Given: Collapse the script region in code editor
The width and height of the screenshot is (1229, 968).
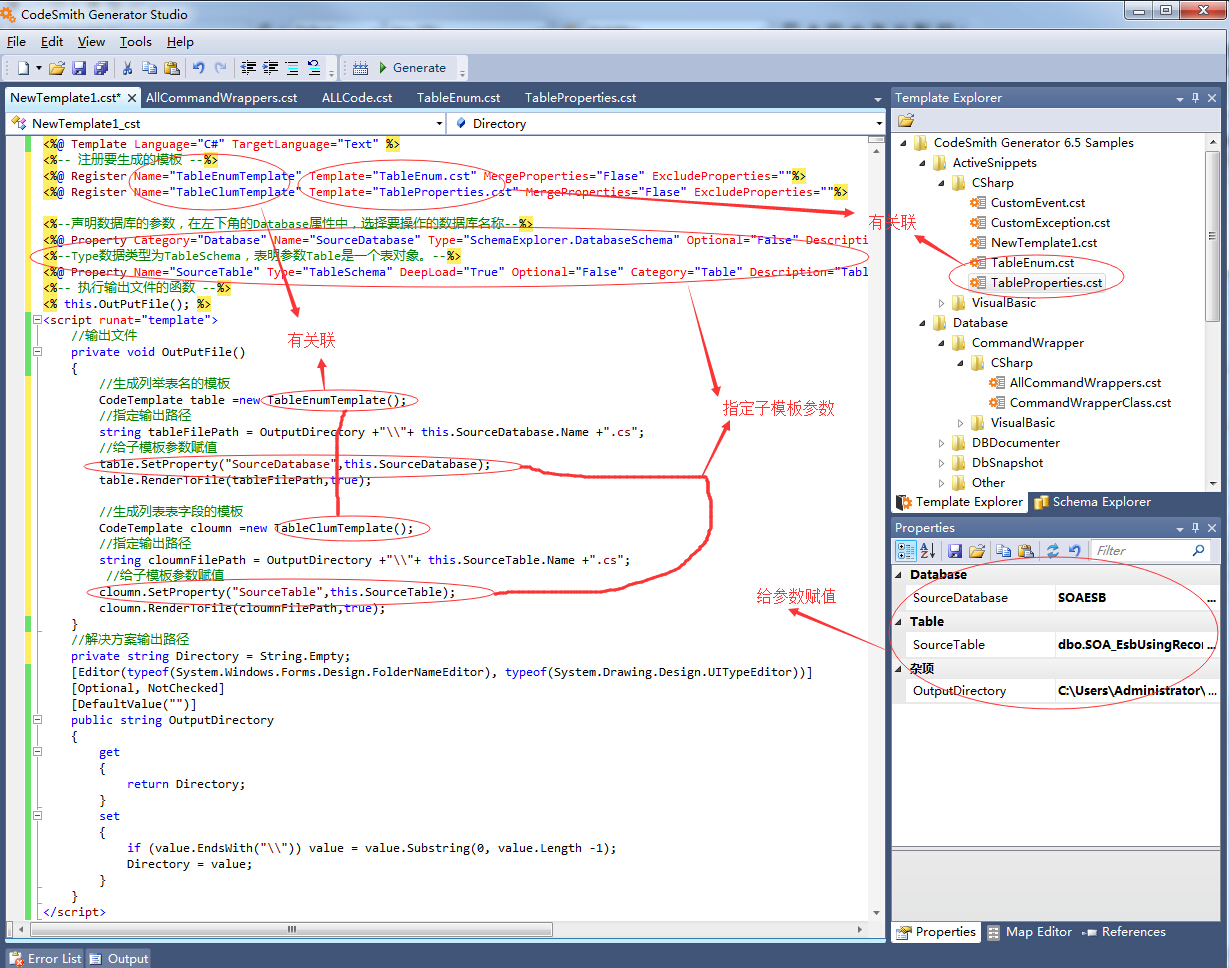Looking at the screenshot, I should 37,320.
